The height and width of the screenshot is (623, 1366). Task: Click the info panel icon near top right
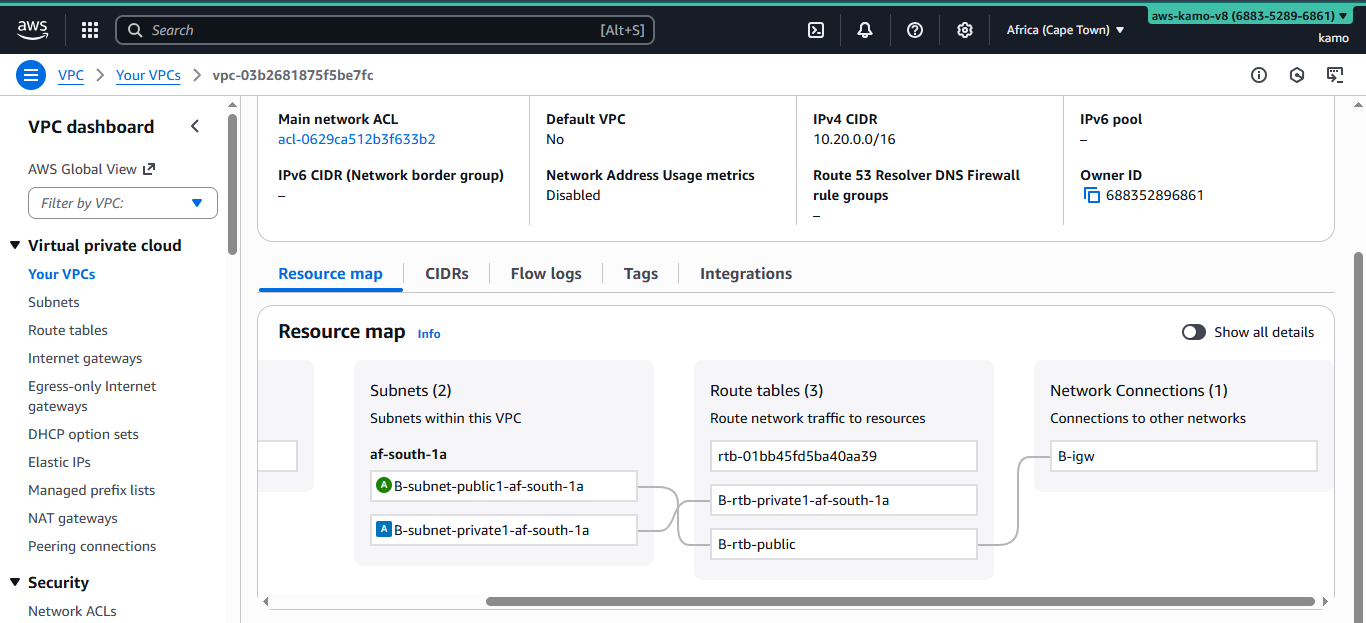1258,75
